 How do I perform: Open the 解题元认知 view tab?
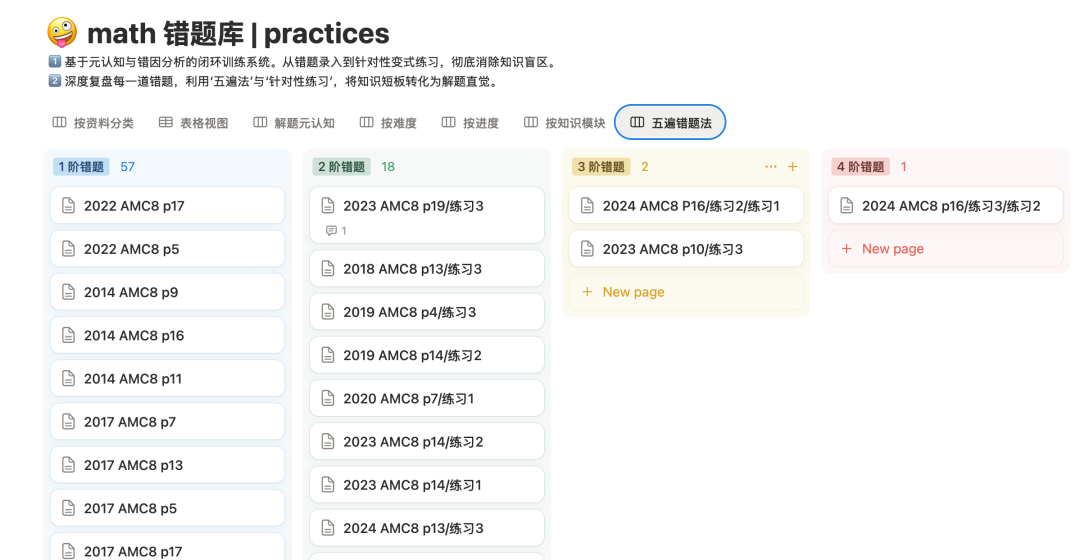294,123
